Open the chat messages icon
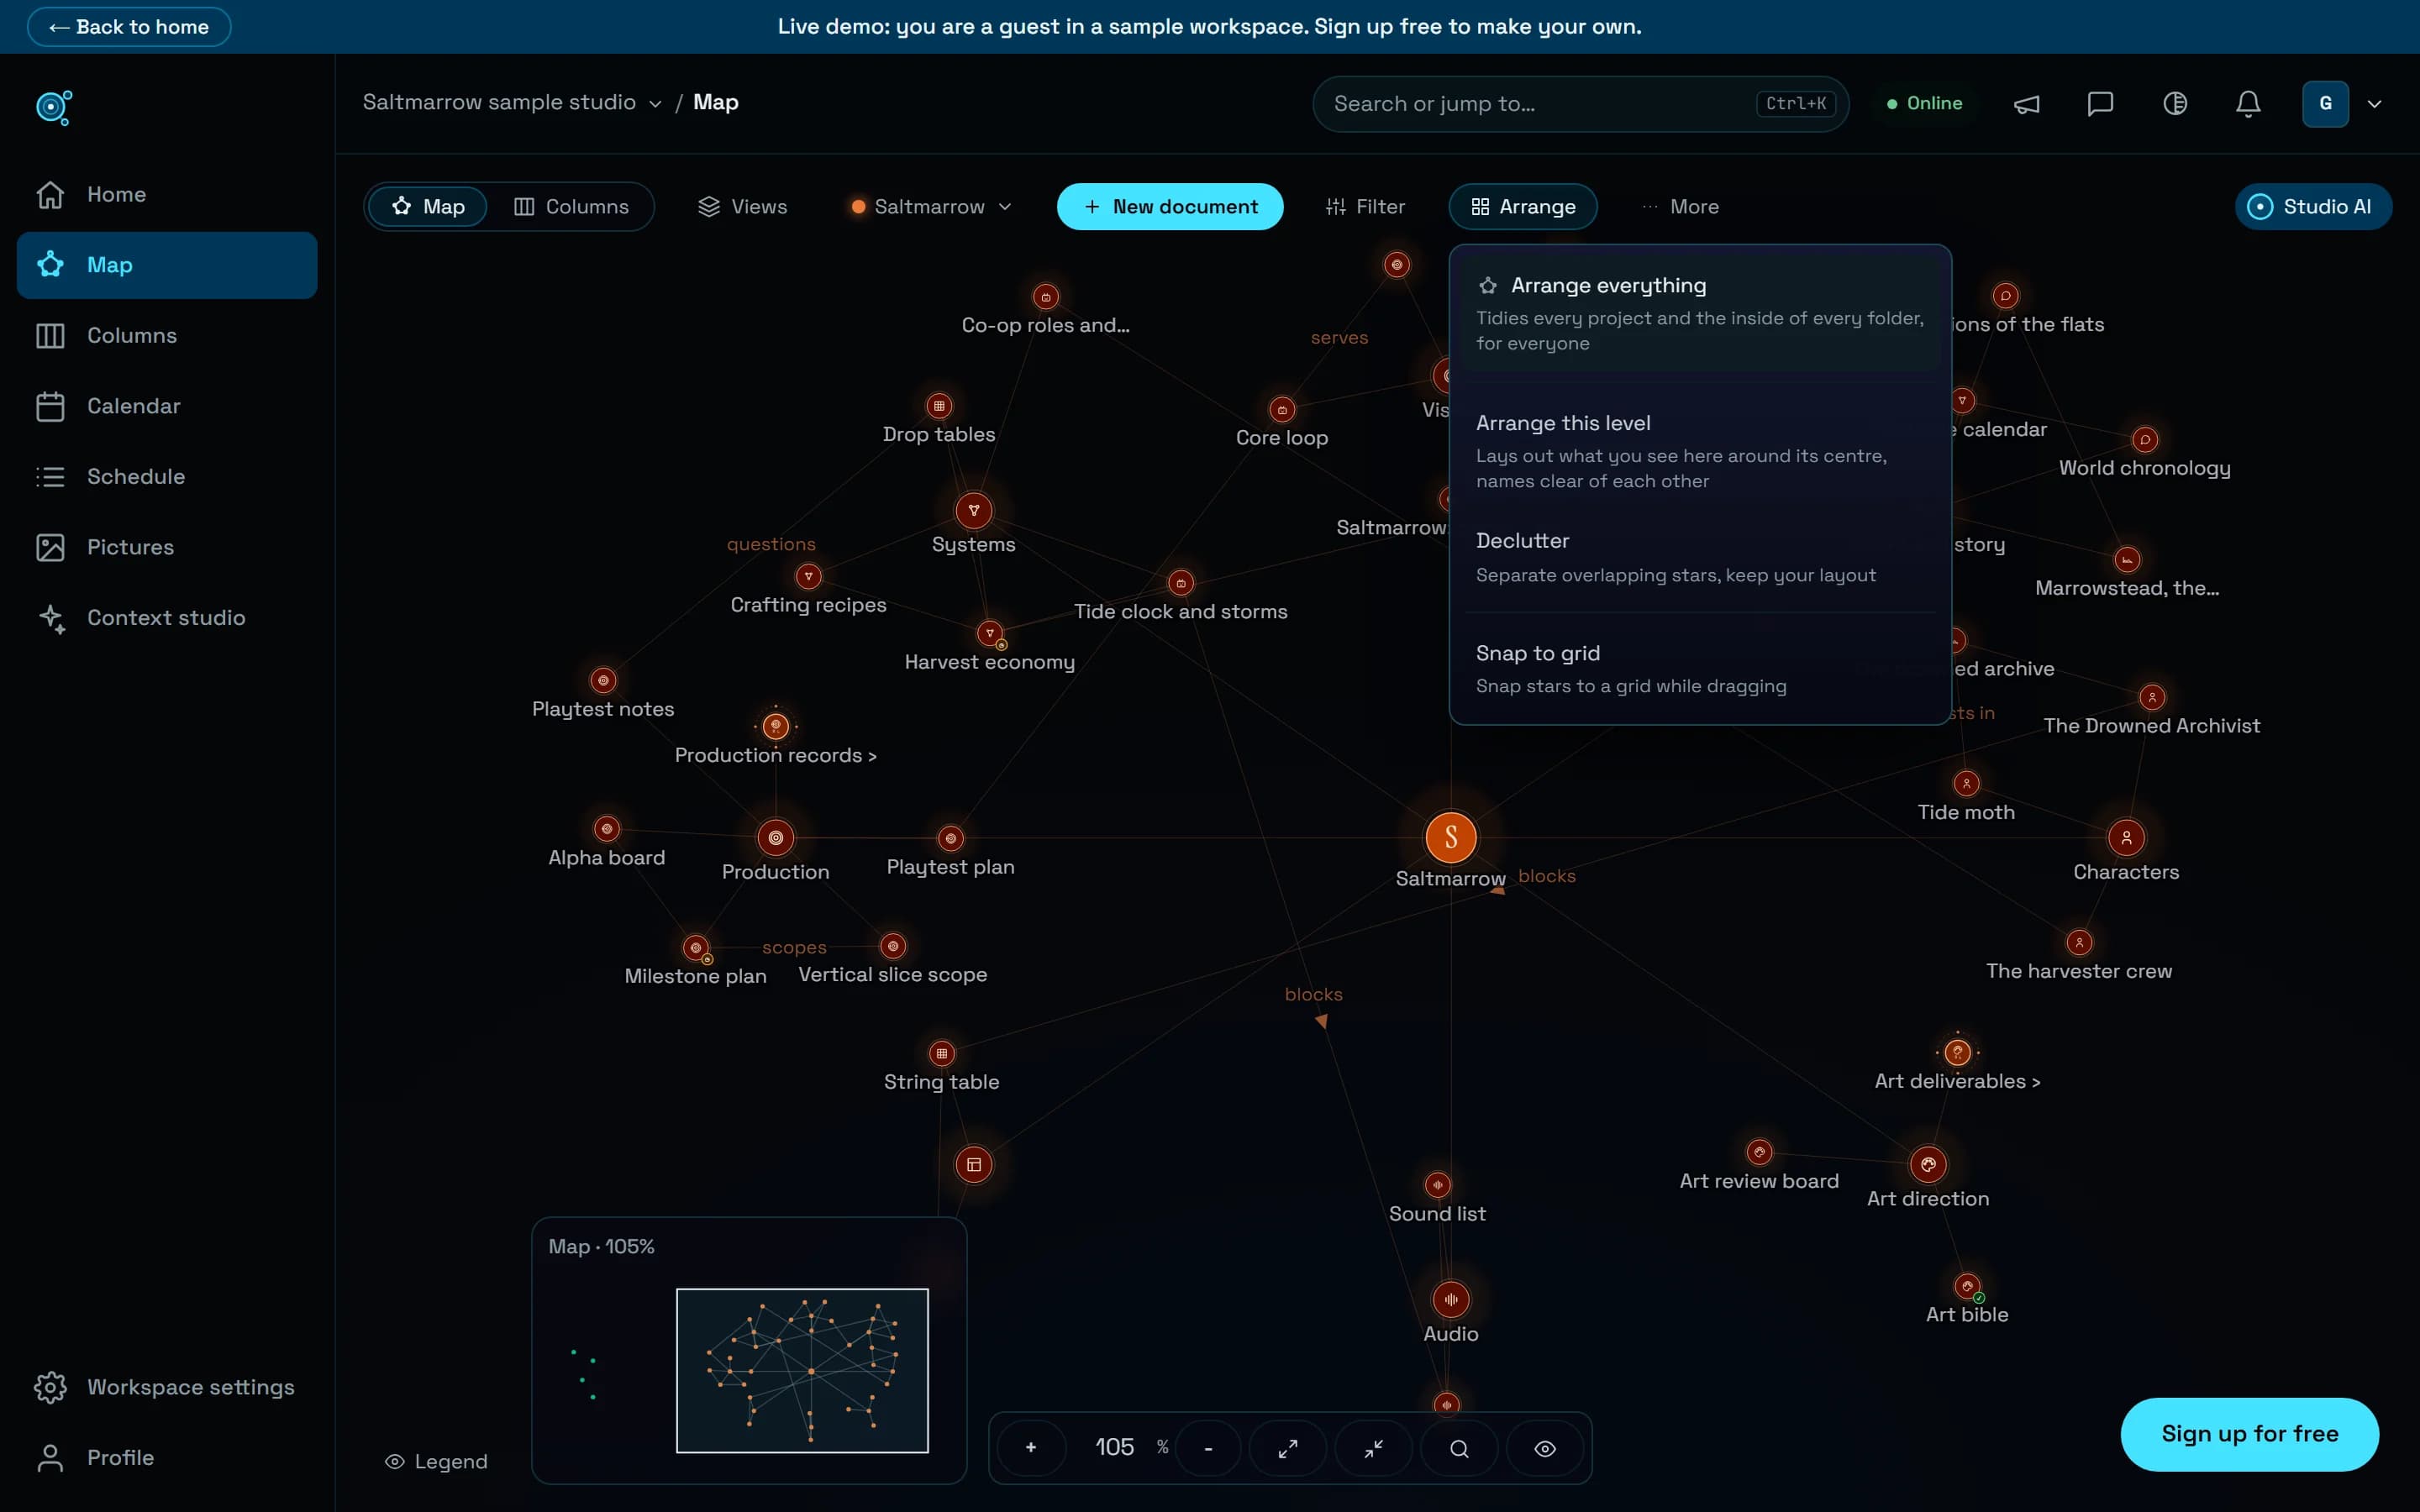Screen dimensions: 2420x1512 [2100, 104]
